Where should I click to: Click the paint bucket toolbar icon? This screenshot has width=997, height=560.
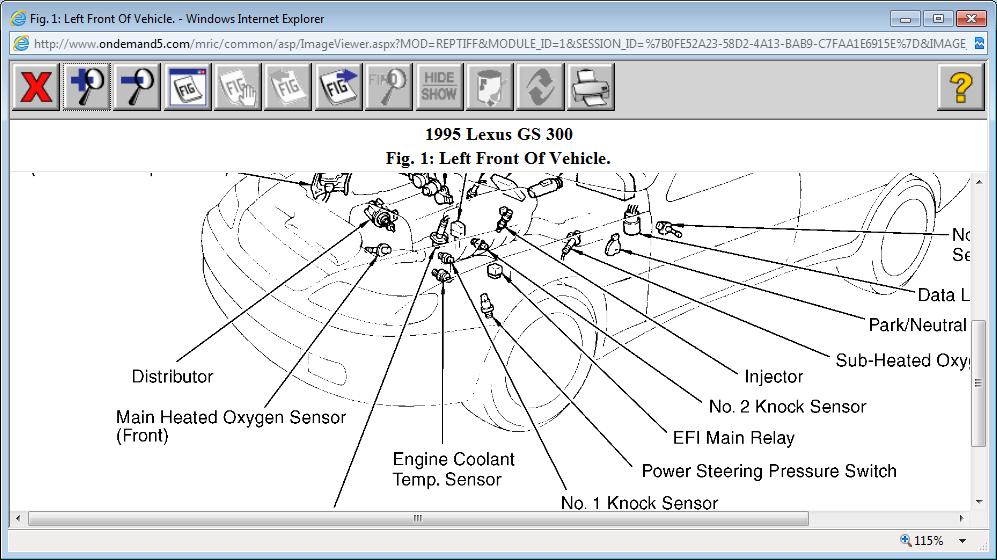click(x=490, y=86)
